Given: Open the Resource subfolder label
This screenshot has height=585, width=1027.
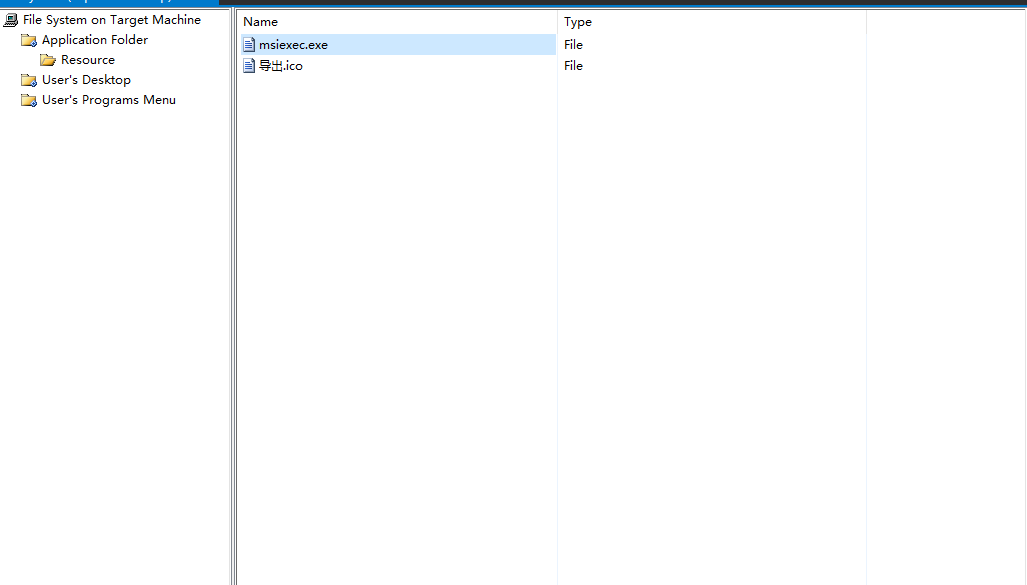Looking at the screenshot, I should (88, 60).
